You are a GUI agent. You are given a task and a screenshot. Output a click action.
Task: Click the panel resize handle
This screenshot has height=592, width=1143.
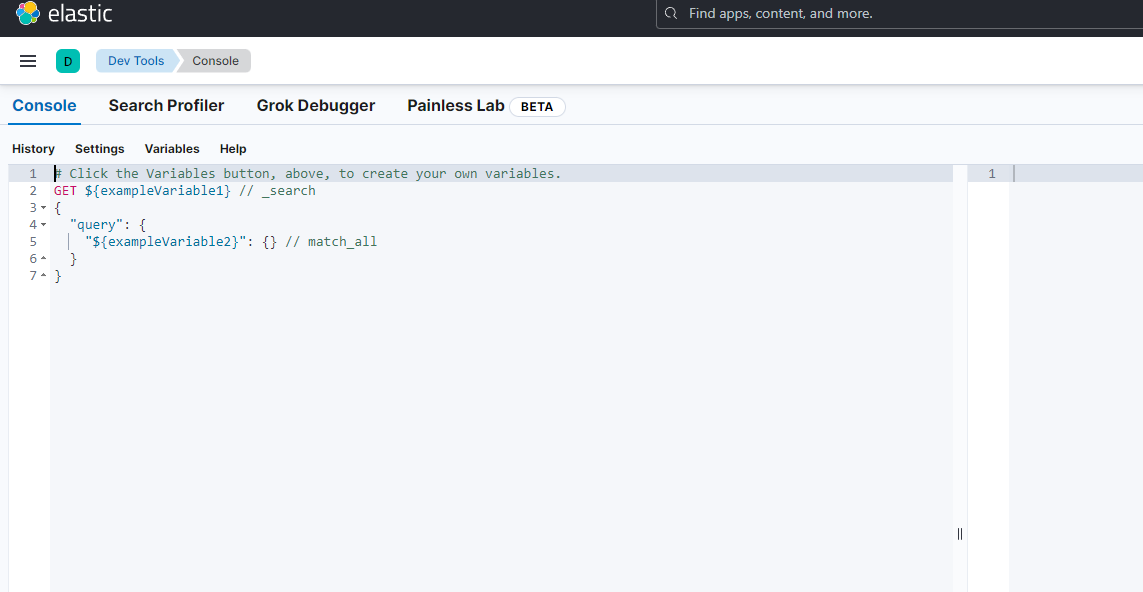click(x=959, y=534)
